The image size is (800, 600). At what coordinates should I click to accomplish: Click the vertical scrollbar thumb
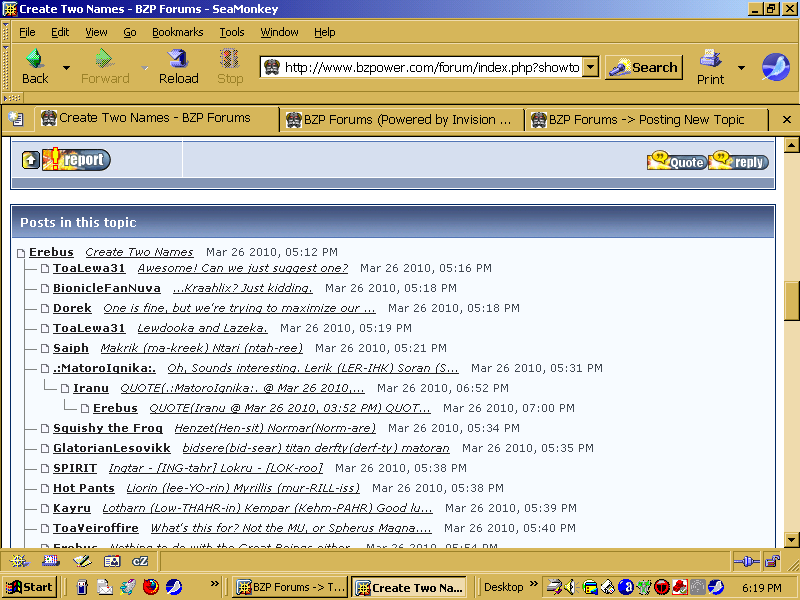pos(791,301)
